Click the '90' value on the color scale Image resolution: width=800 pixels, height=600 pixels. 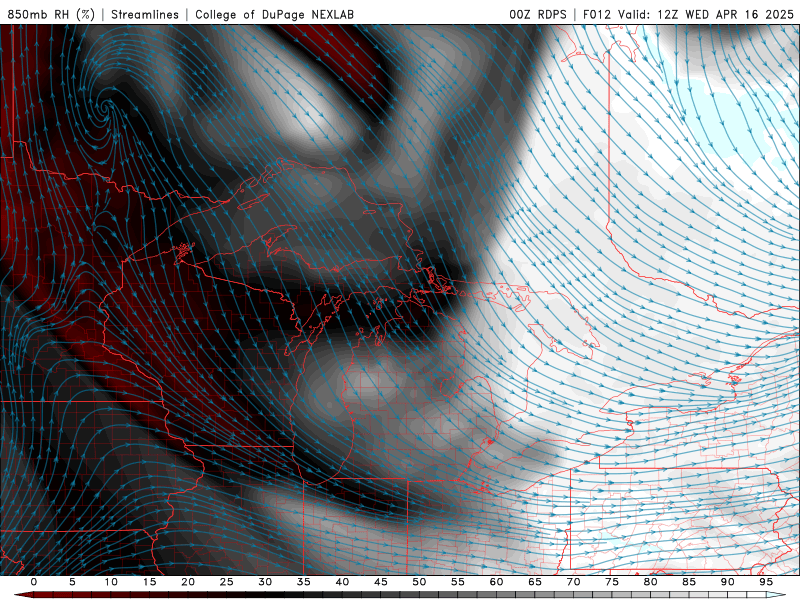[x=727, y=582]
